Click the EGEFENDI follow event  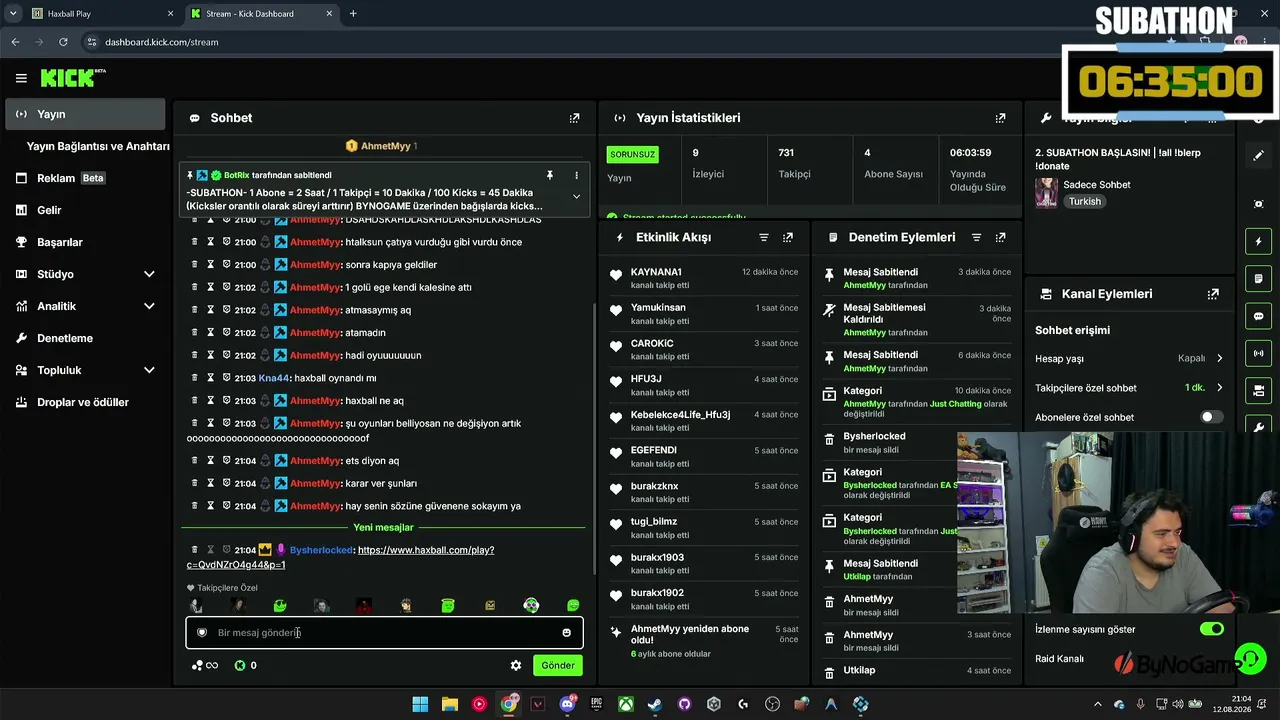tap(706, 457)
